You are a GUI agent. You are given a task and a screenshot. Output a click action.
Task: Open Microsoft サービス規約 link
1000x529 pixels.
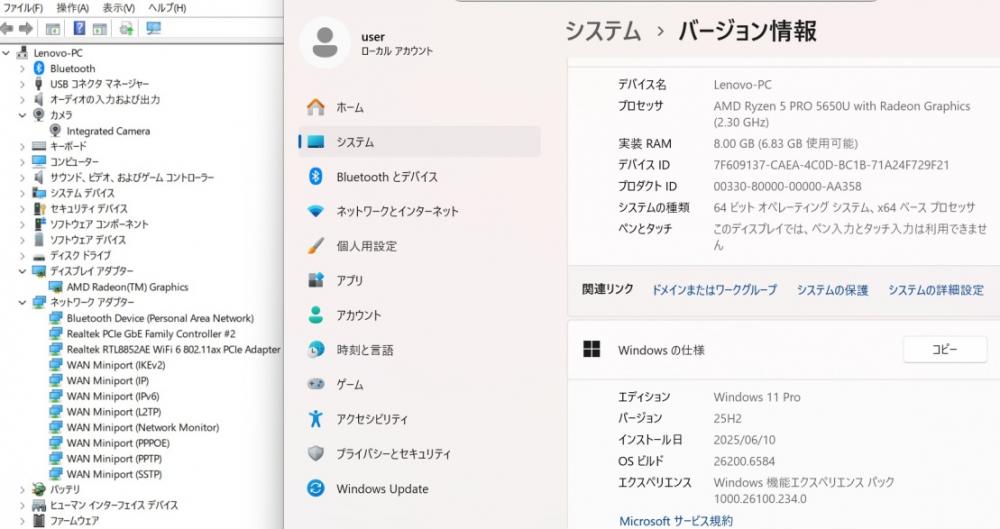tap(676, 521)
